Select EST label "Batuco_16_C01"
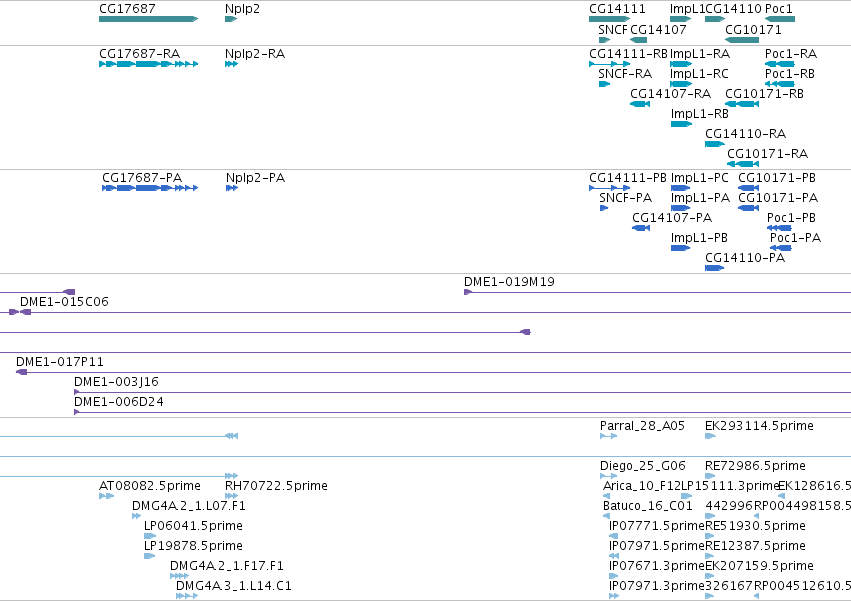This screenshot has height=601, width=851. [647, 505]
